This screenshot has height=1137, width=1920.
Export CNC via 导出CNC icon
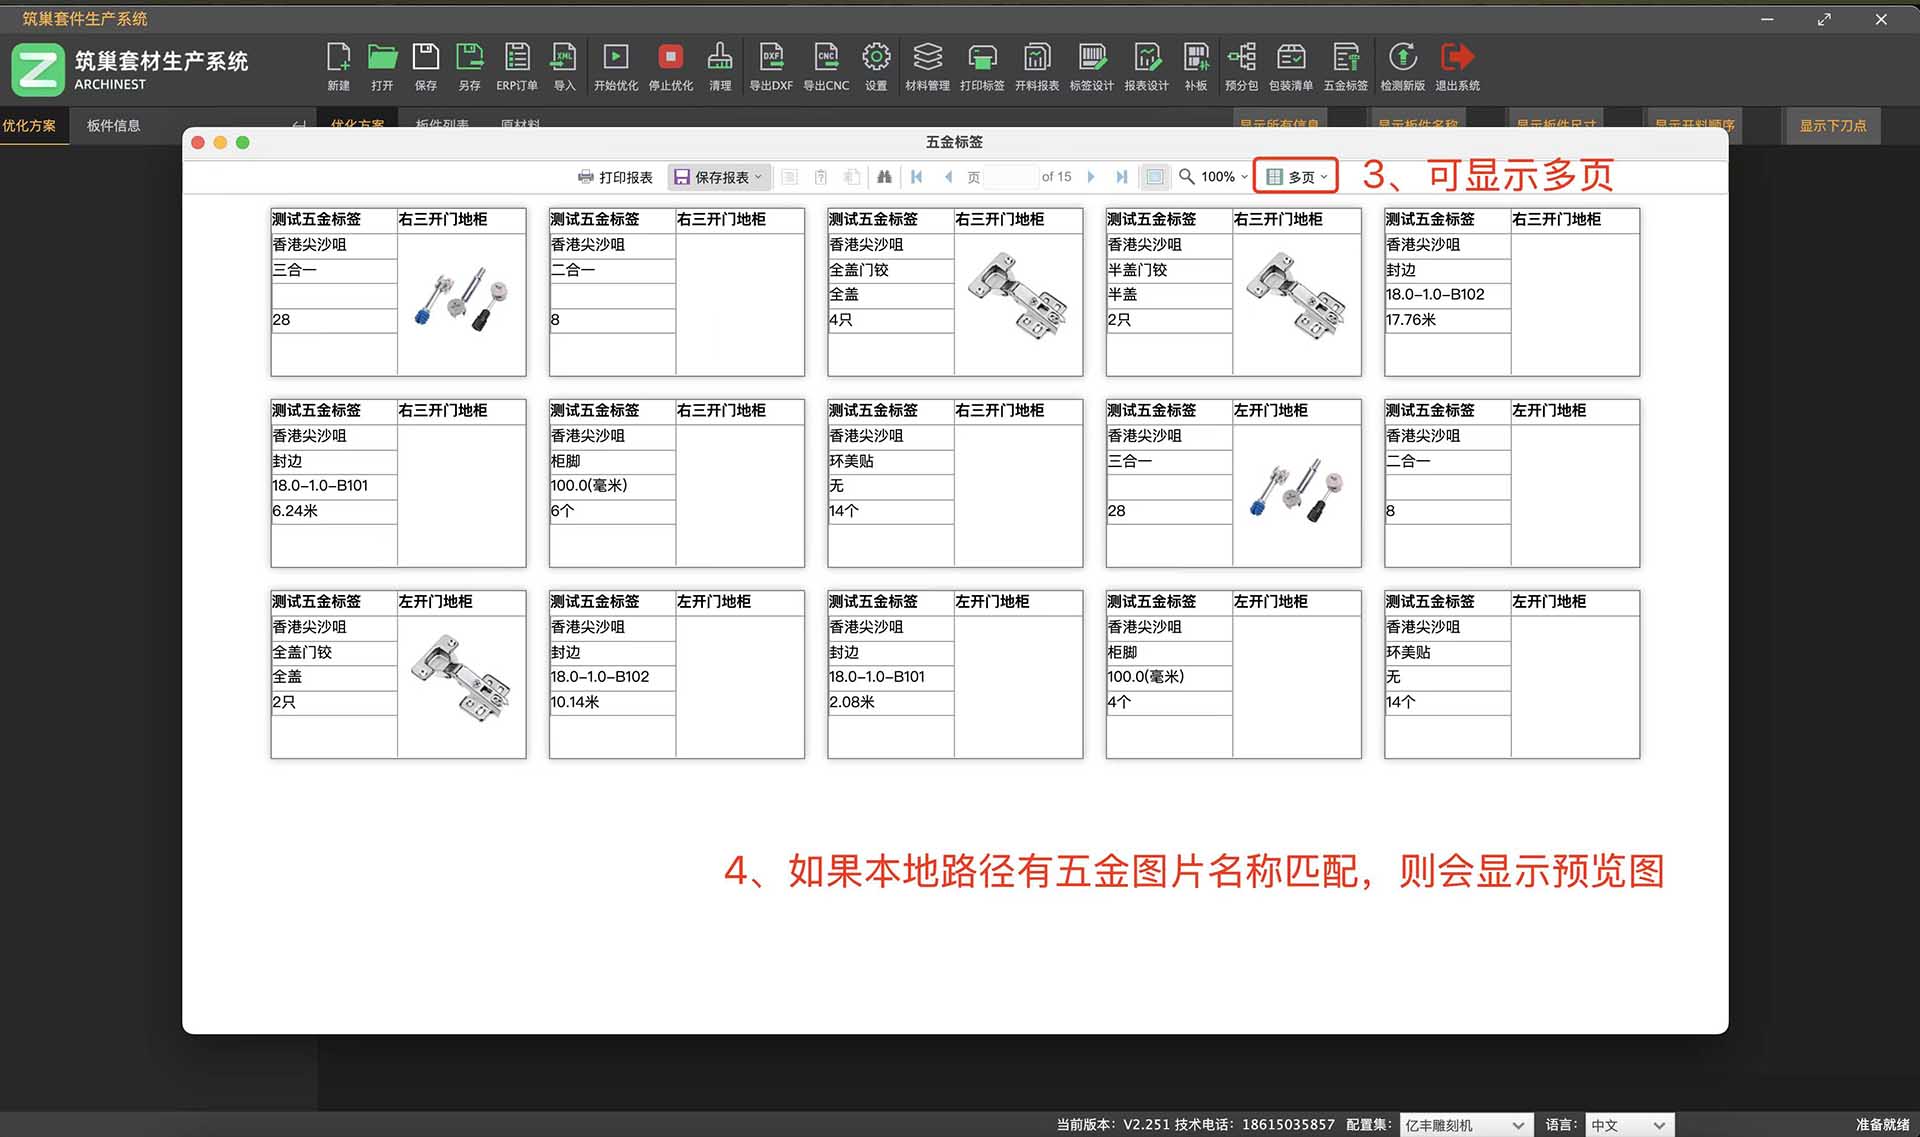826,67
